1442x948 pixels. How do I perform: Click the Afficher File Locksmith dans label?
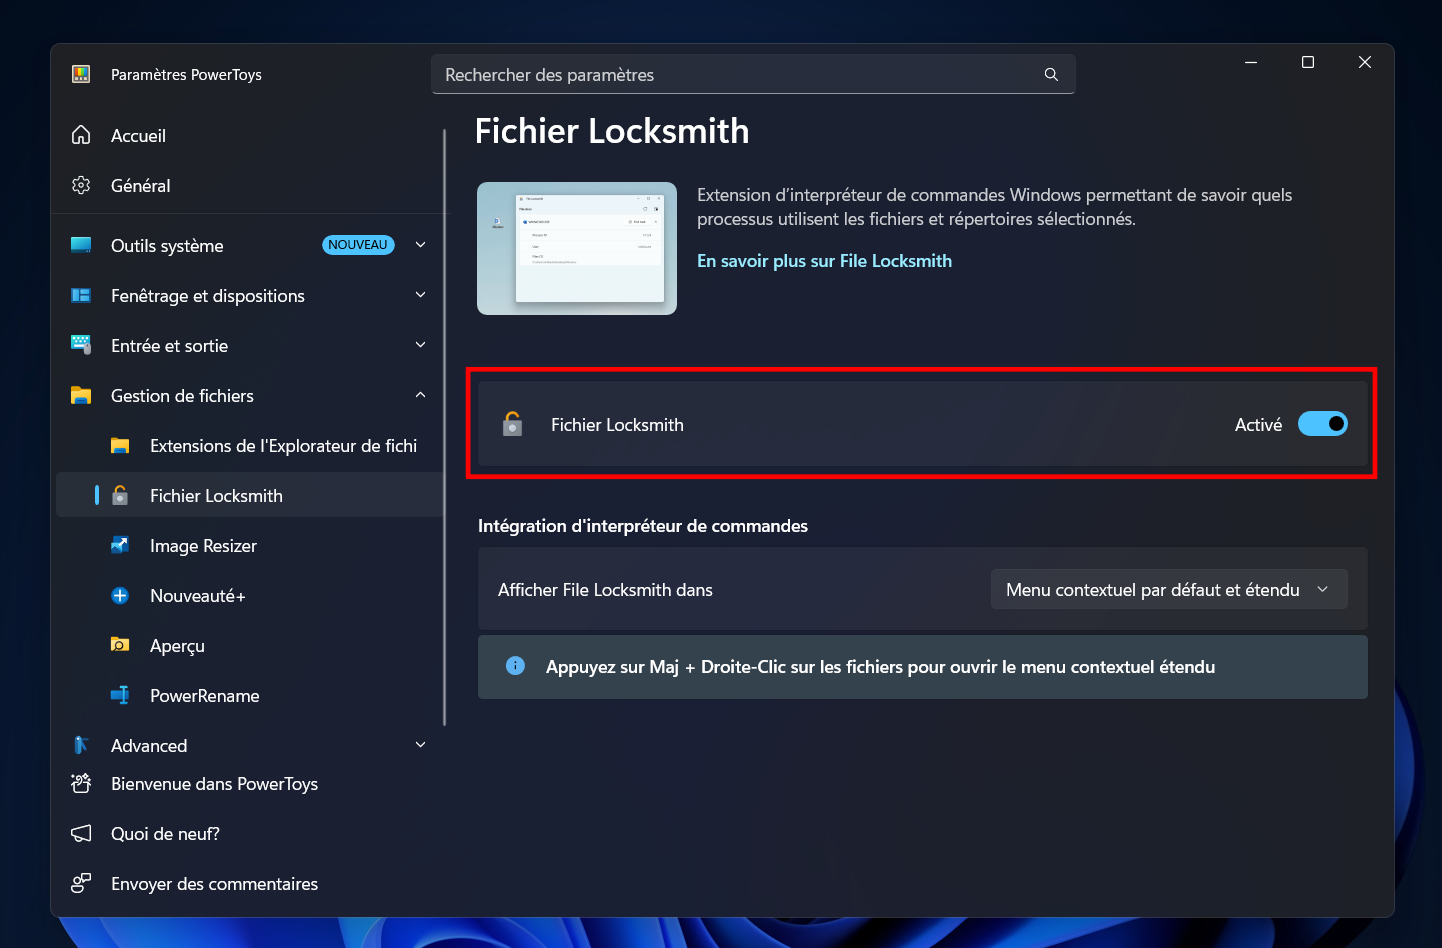click(x=605, y=590)
